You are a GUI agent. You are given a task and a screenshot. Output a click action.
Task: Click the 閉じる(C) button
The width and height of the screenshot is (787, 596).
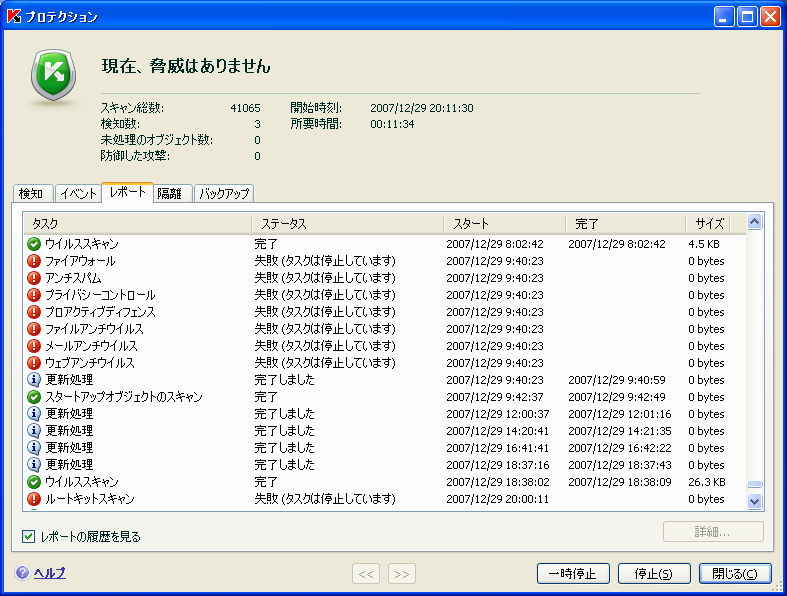click(735, 573)
